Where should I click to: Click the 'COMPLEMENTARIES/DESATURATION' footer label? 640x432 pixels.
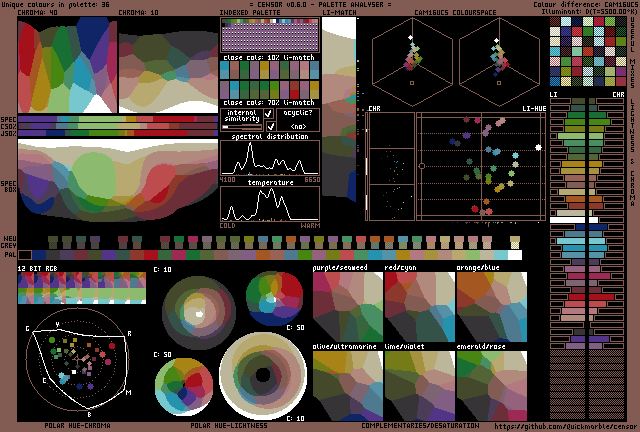point(420,425)
